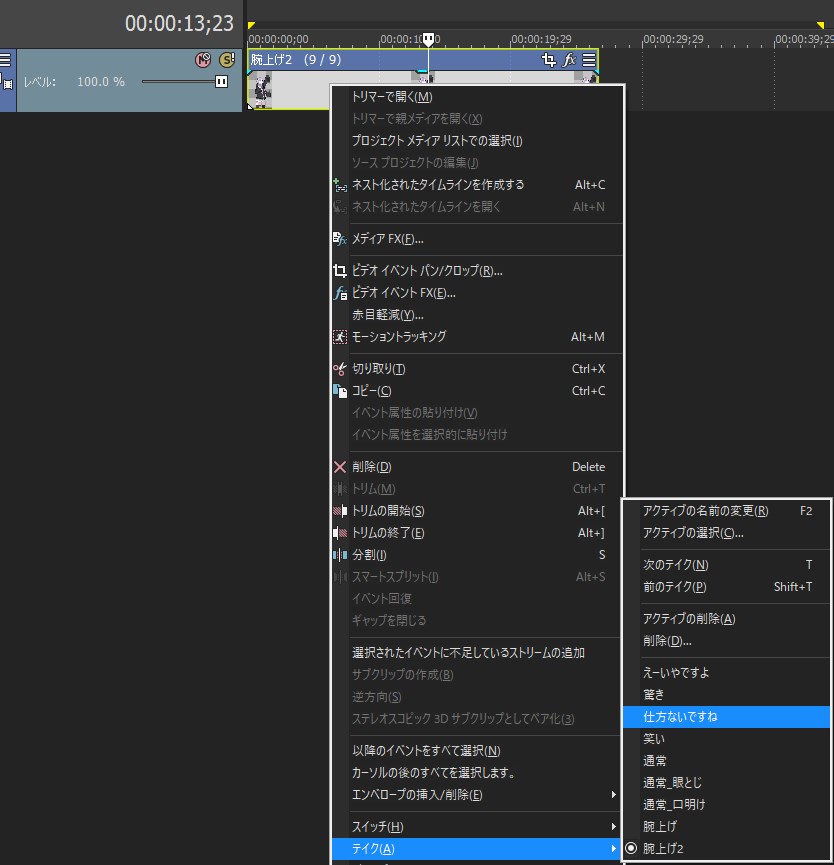Open the event FX icon on clip header
834x865 pixels.
click(569, 60)
